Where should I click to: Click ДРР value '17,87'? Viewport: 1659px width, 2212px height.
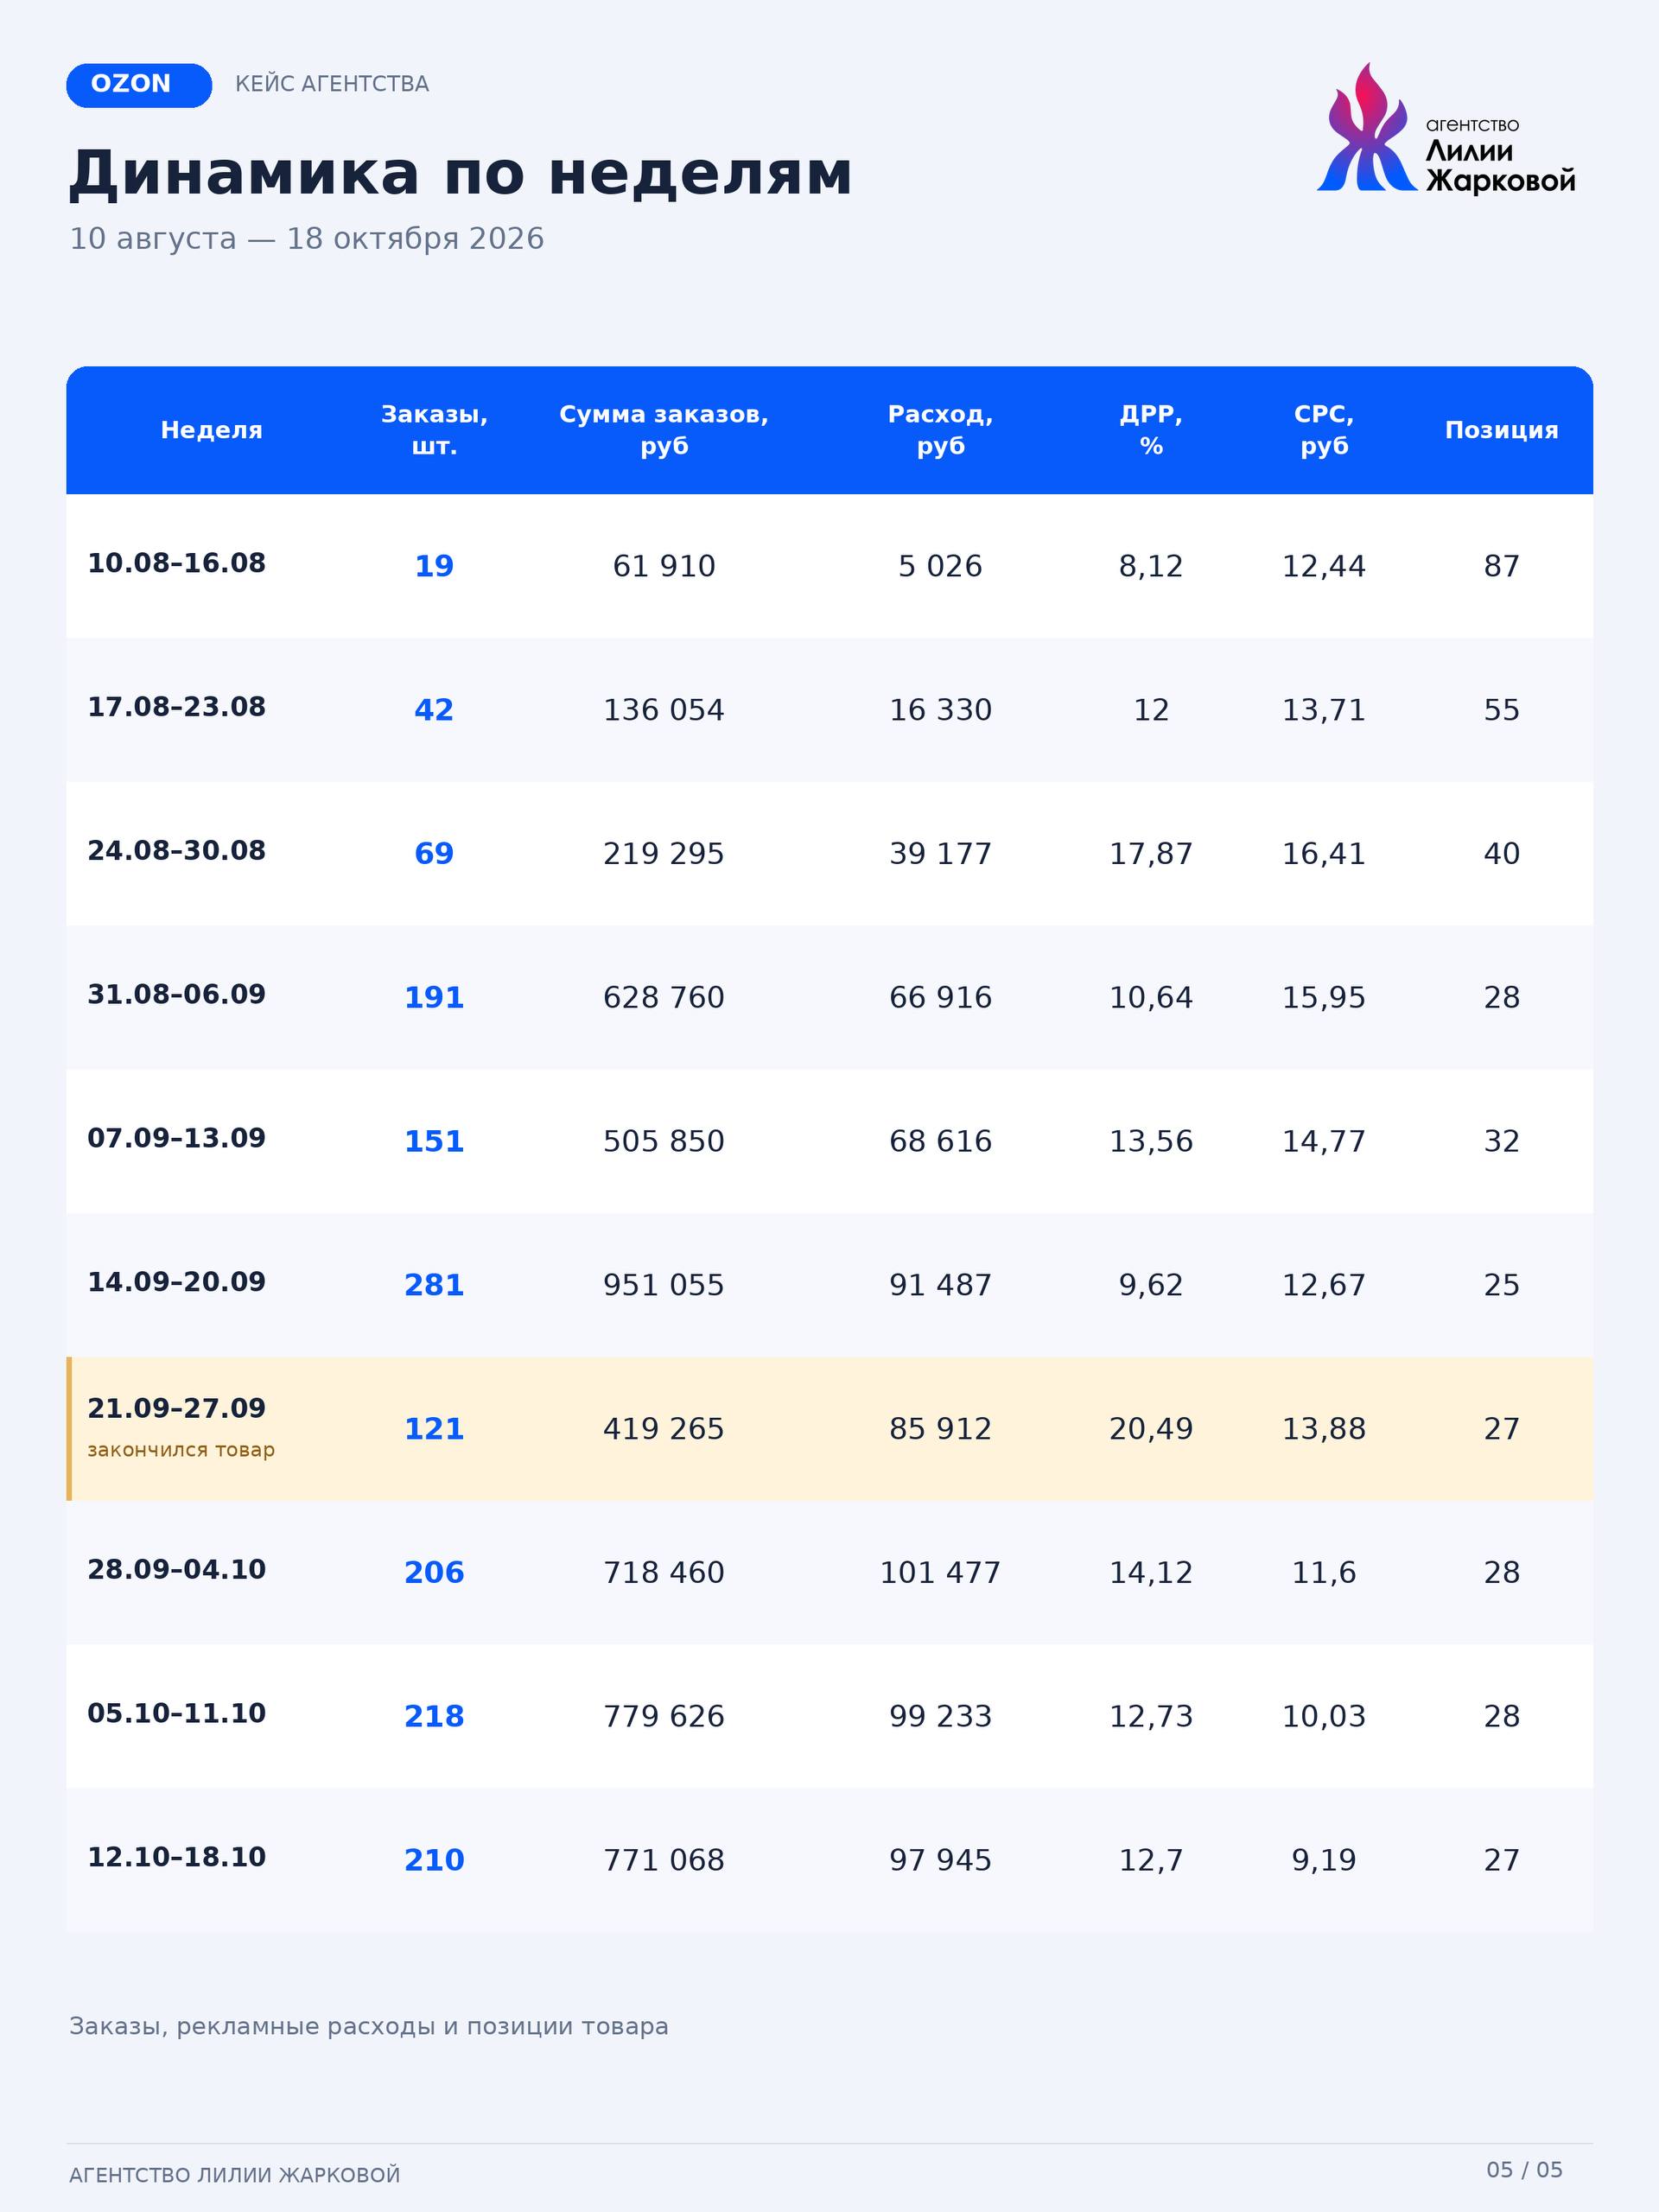(1151, 854)
